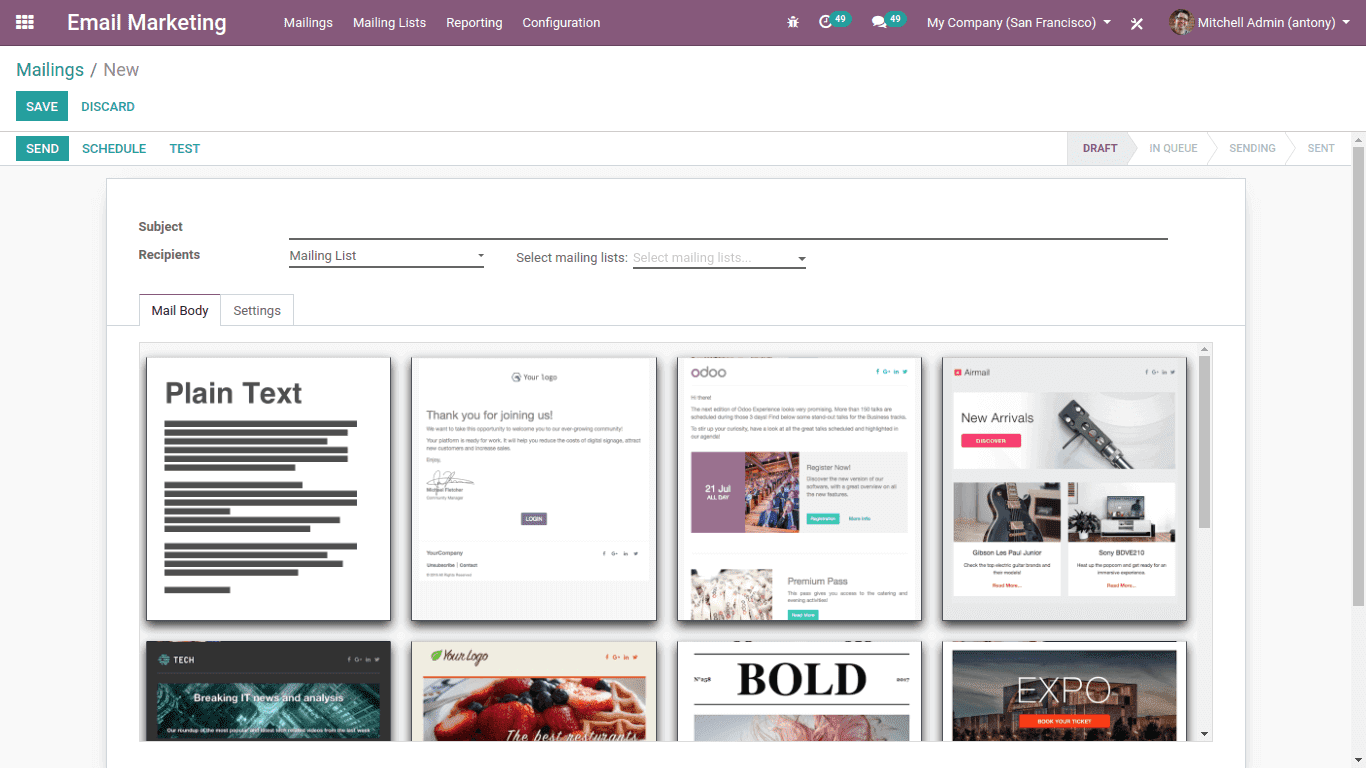Open the chat conversations icon
The height and width of the screenshot is (768, 1366).
(x=879, y=22)
